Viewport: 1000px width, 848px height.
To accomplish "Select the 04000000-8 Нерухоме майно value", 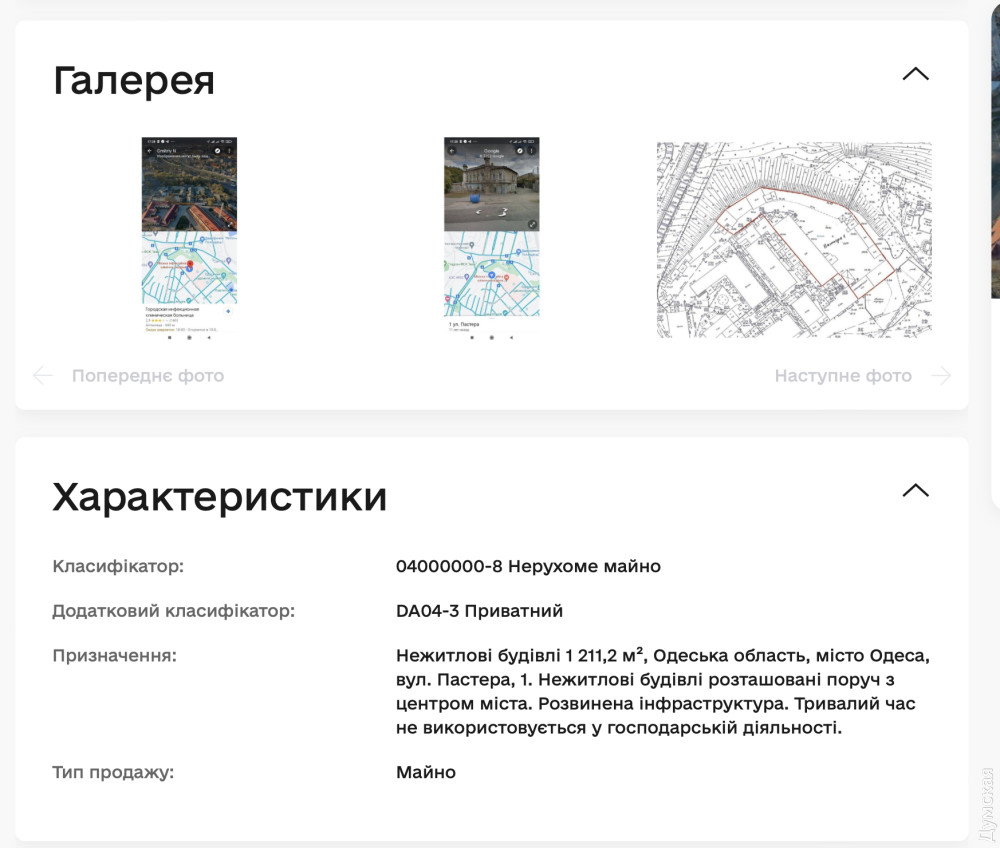I will (528, 567).
